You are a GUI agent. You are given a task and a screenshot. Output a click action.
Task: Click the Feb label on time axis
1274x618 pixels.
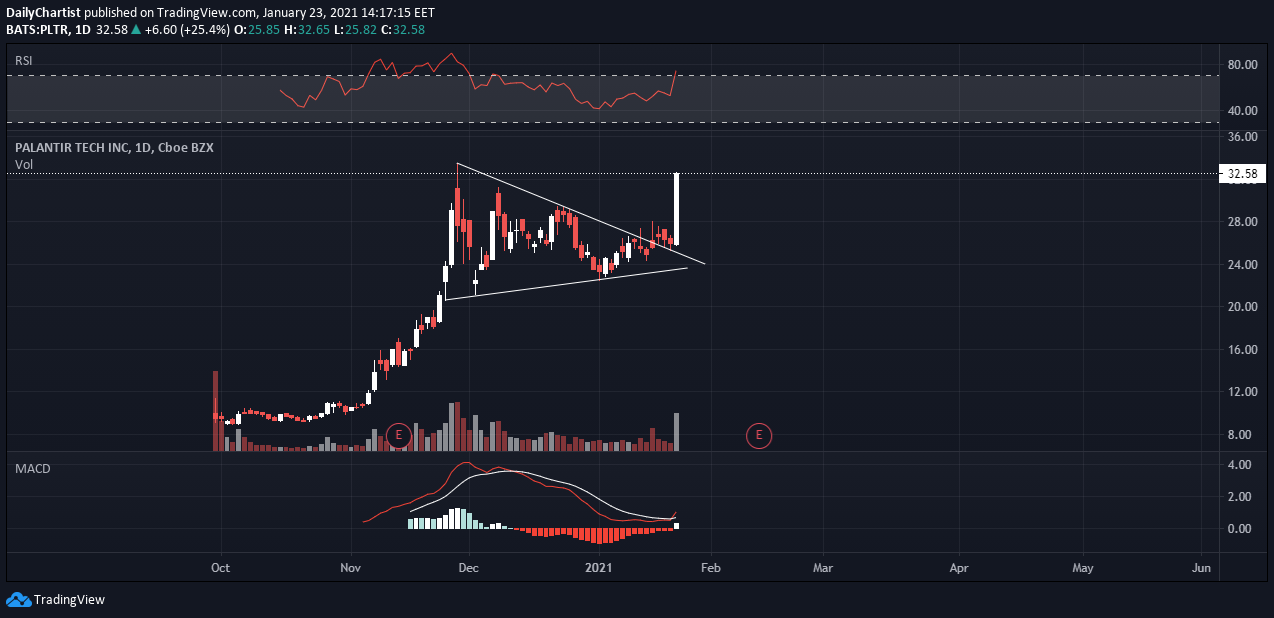tap(711, 568)
